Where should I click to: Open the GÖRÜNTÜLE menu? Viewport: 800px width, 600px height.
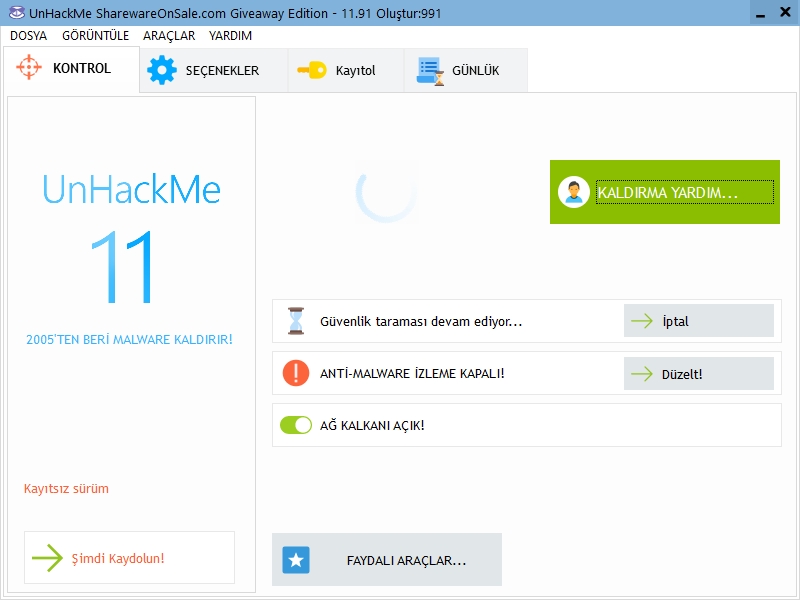[95, 36]
